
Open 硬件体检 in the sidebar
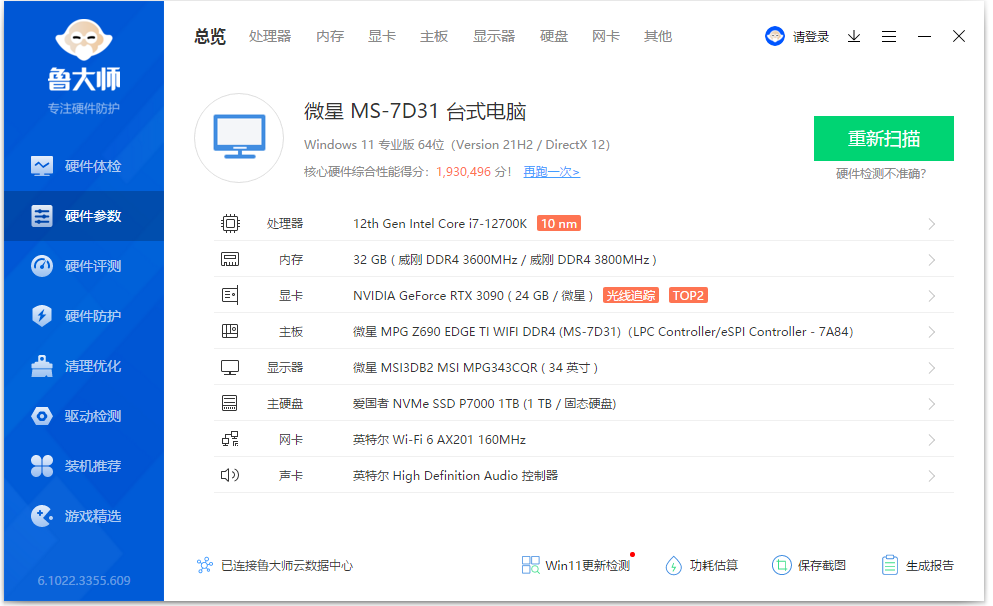point(82,166)
